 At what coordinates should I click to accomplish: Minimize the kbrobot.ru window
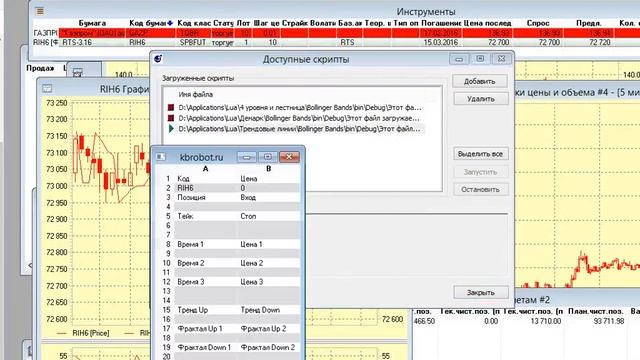247,157
